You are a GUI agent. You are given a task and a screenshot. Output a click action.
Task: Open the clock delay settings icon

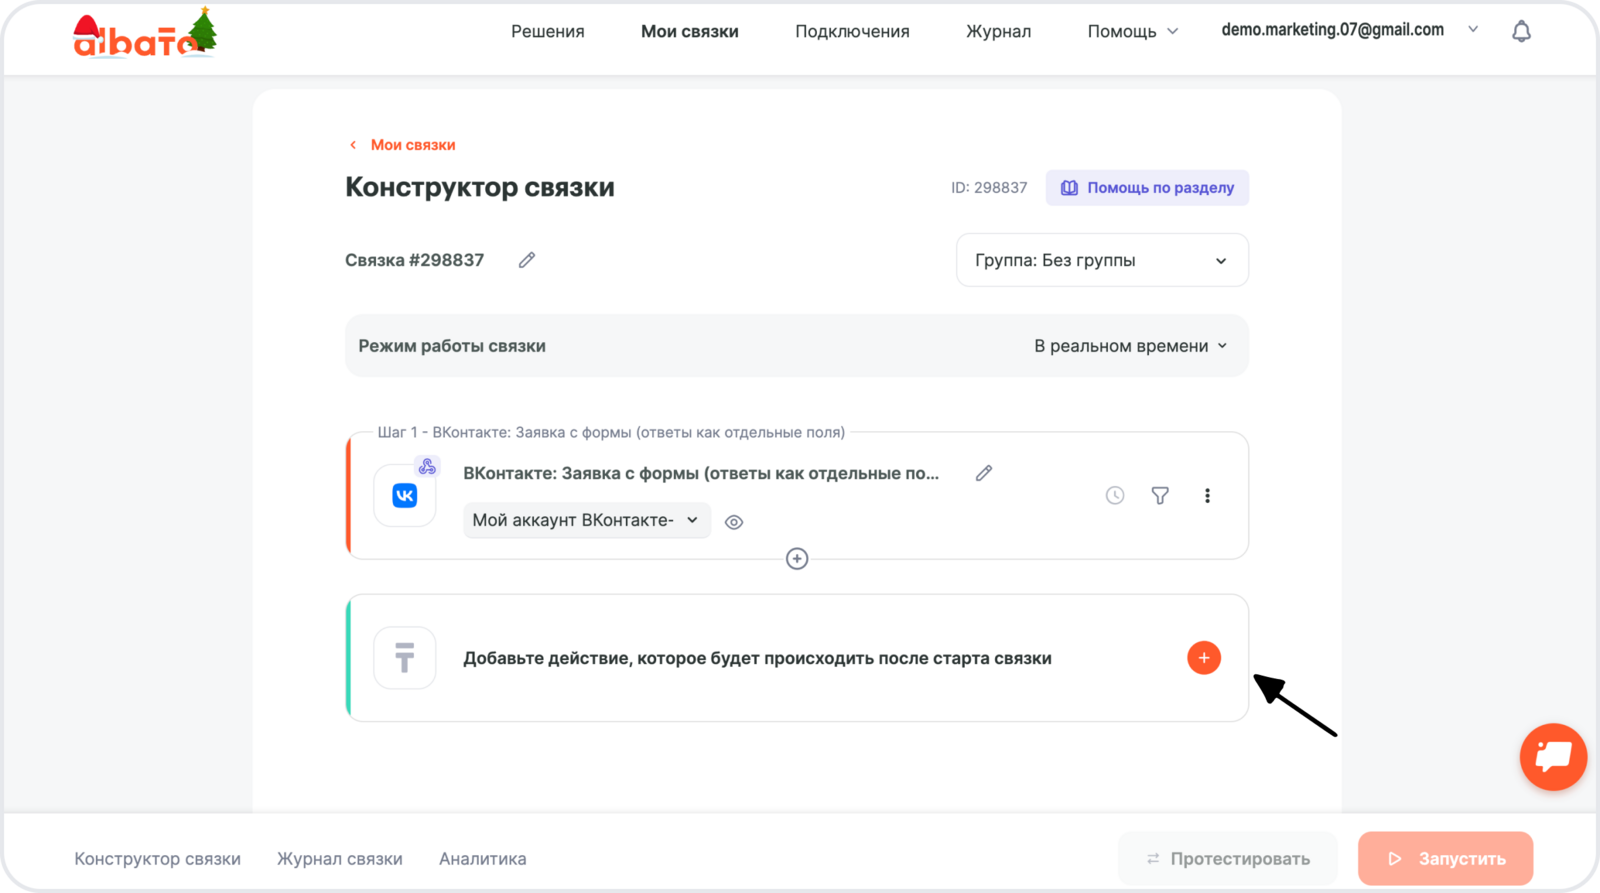pyautogui.click(x=1115, y=495)
